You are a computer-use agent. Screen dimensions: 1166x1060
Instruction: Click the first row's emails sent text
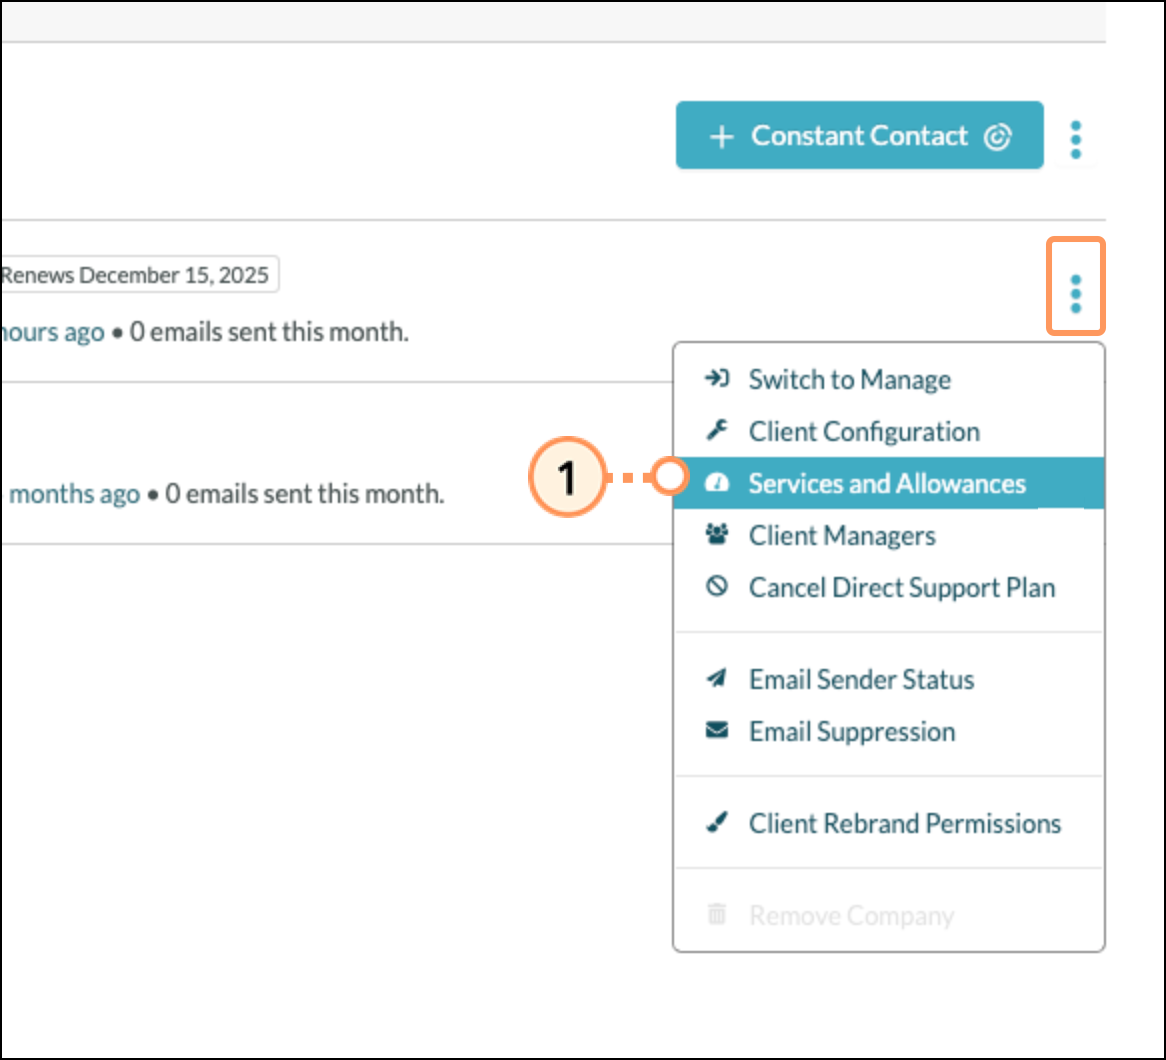click(269, 332)
